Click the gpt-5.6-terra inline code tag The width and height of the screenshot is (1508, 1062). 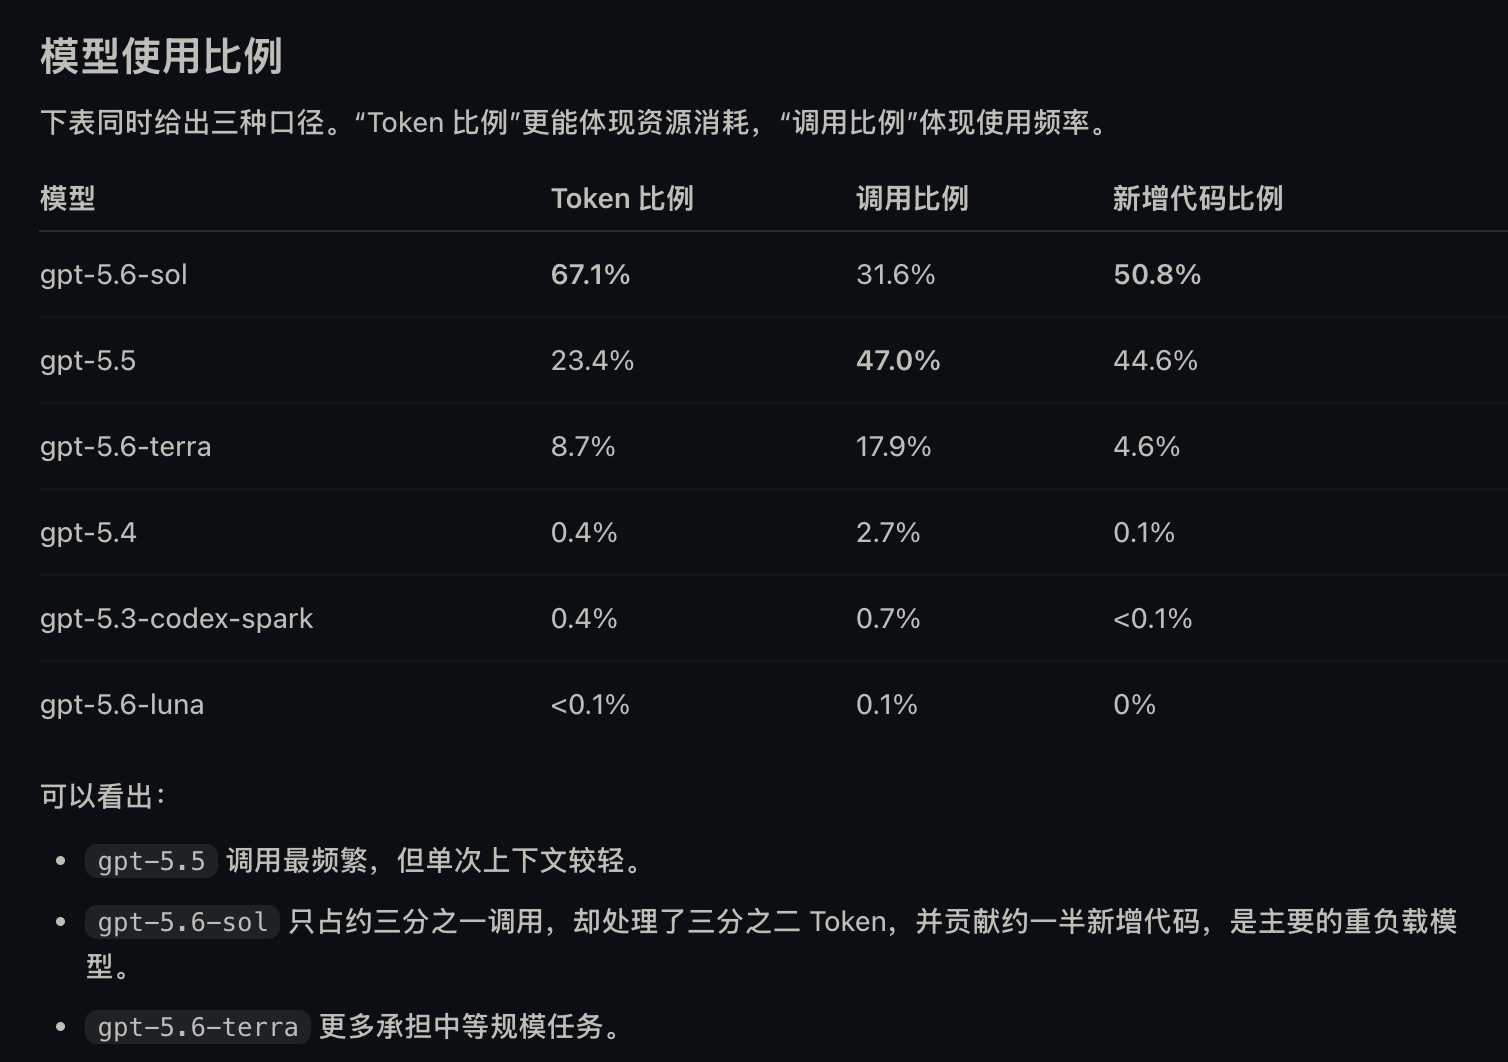[x=198, y=1027]
